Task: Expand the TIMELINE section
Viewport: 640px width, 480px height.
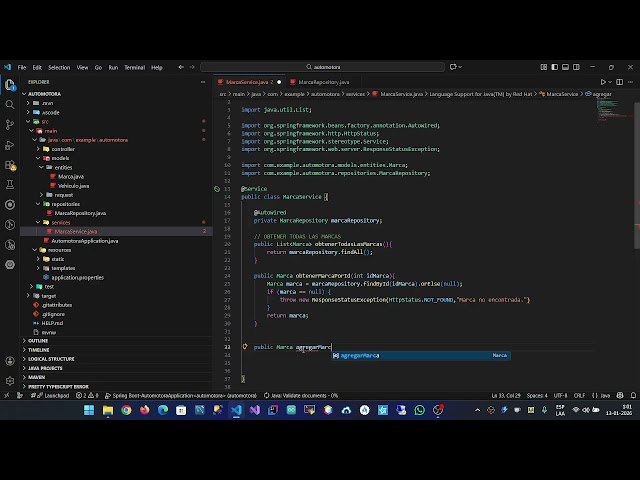Action: 39,350
